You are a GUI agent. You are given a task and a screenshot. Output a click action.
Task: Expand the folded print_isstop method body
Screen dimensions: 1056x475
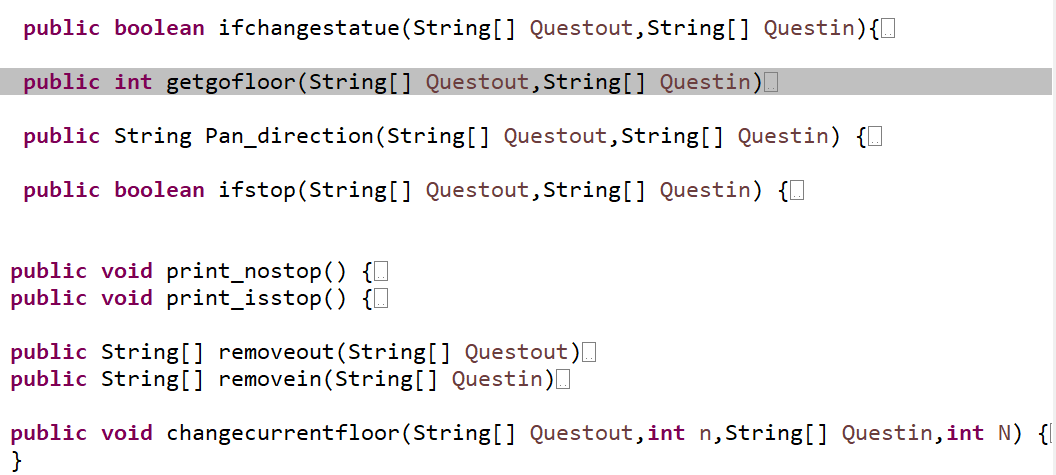pyautogui.click(x=380, y=298)
